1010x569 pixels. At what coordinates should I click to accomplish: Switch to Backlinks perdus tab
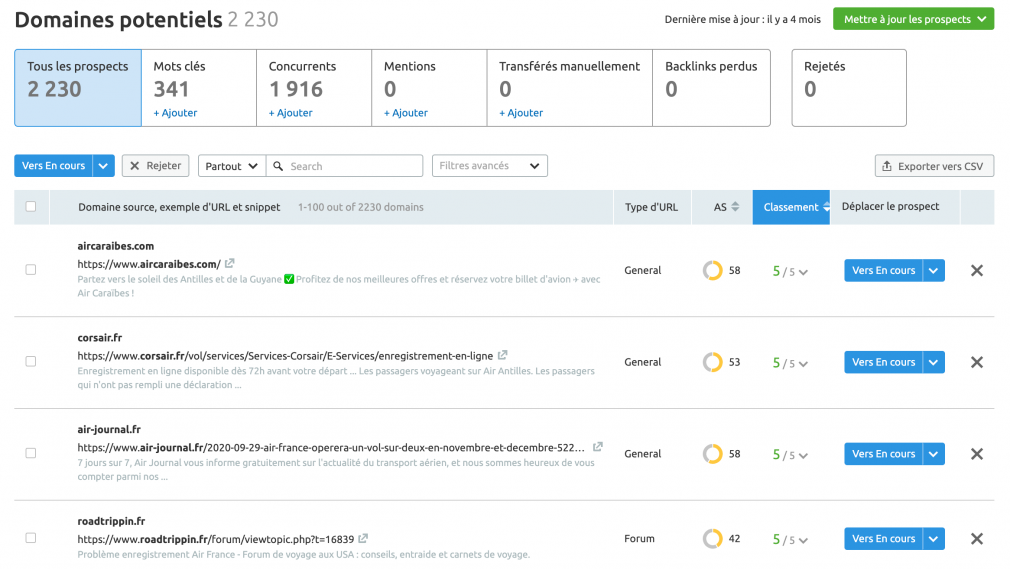[712, 88]
